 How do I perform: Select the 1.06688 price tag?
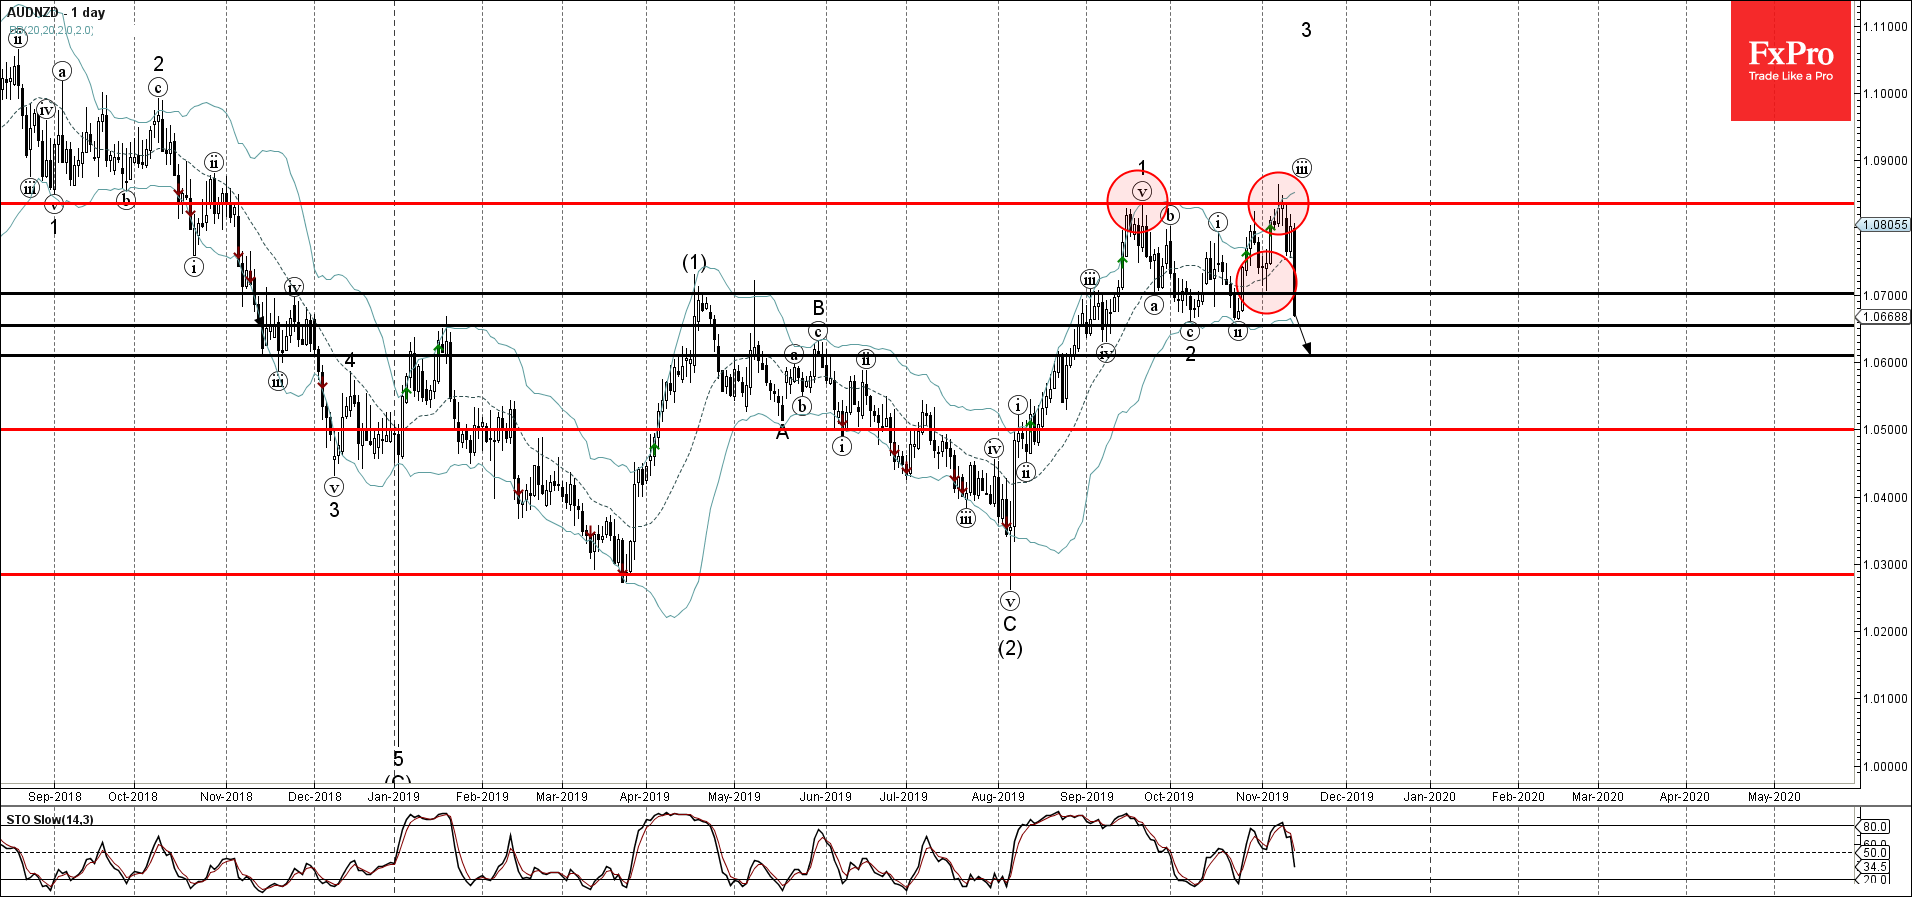tap(1884, 317)
